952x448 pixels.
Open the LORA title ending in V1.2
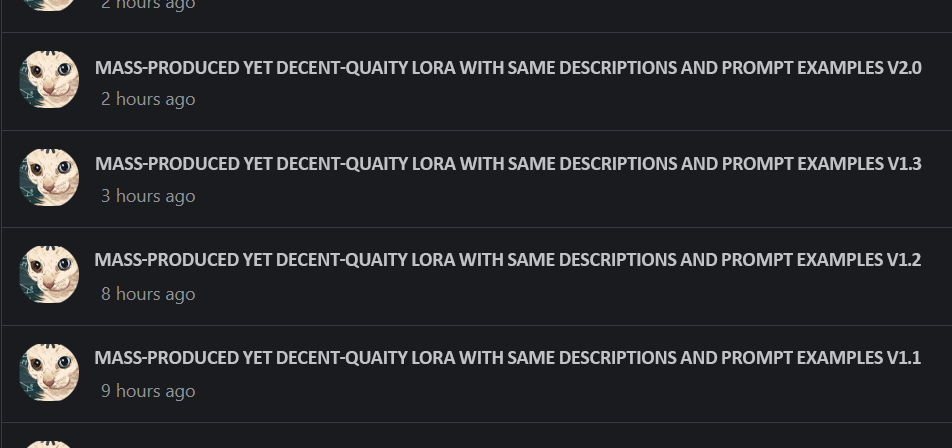pyautogui.click(x=508, y=260)
